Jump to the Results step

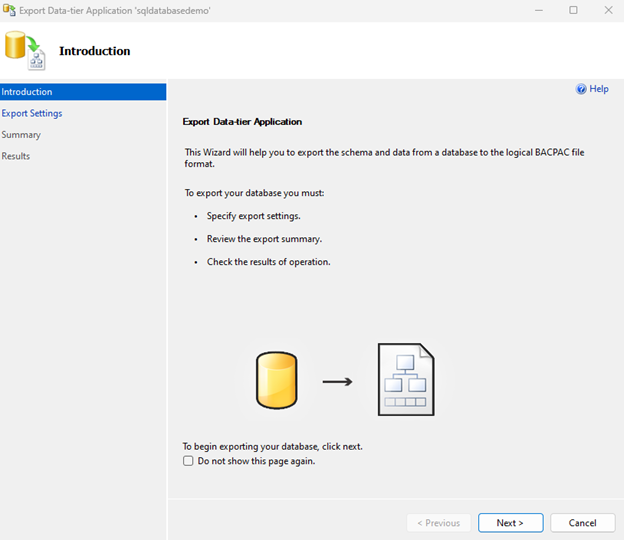pyautogui.click(x=16, y=156)
